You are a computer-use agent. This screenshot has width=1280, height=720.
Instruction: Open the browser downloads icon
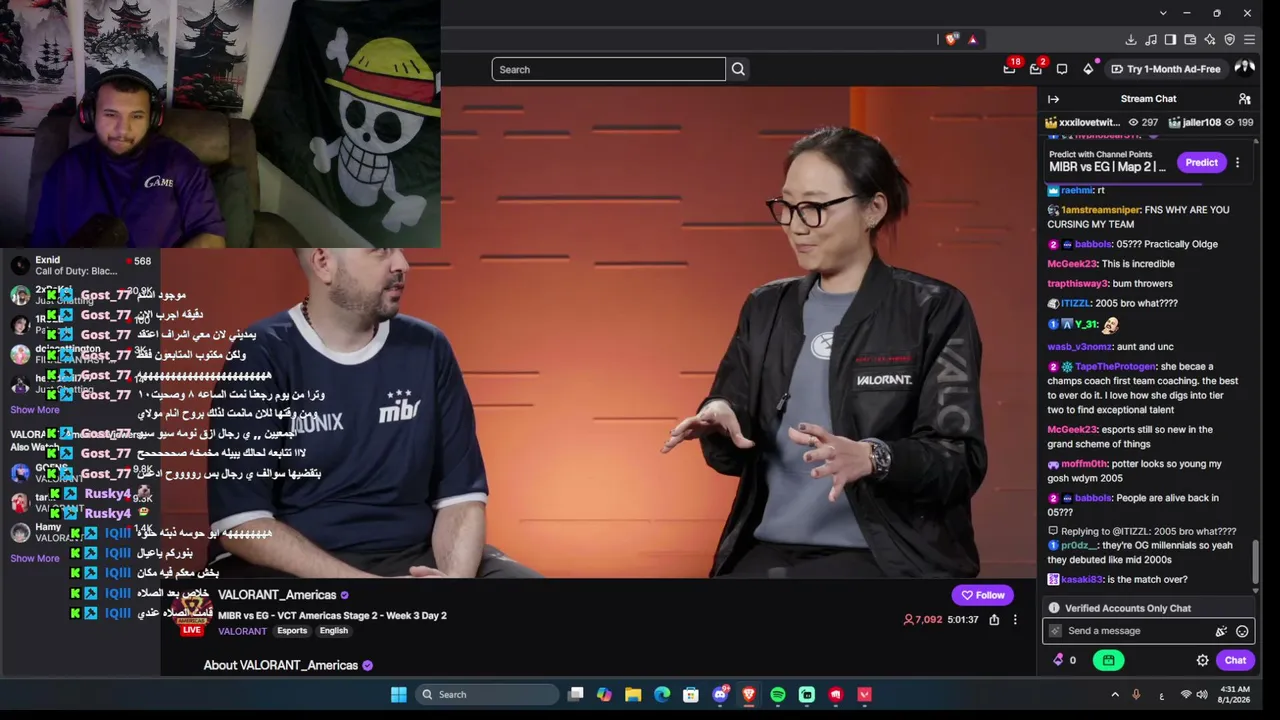[x=1131, y=40]
